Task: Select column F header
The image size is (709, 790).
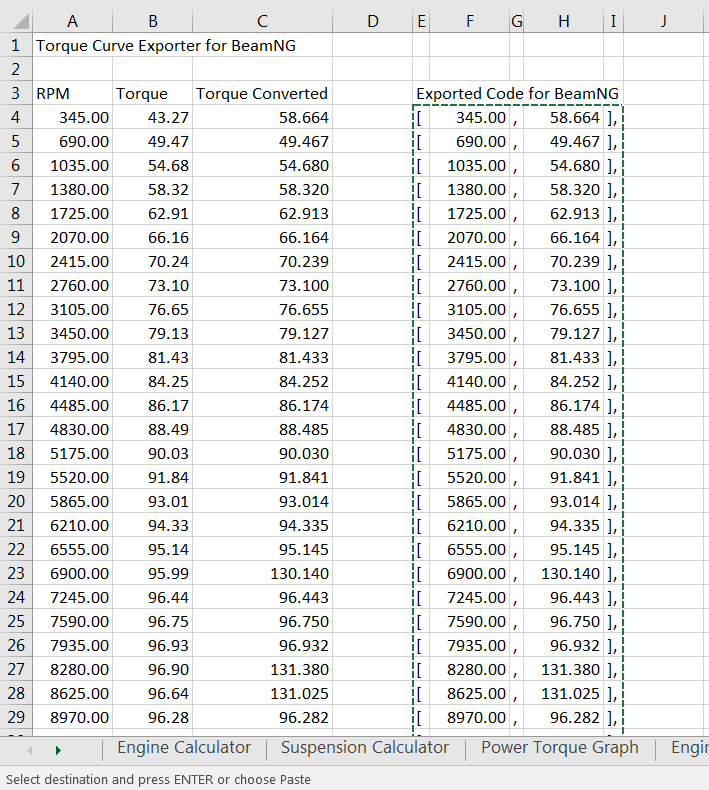Action: (470, 21)
